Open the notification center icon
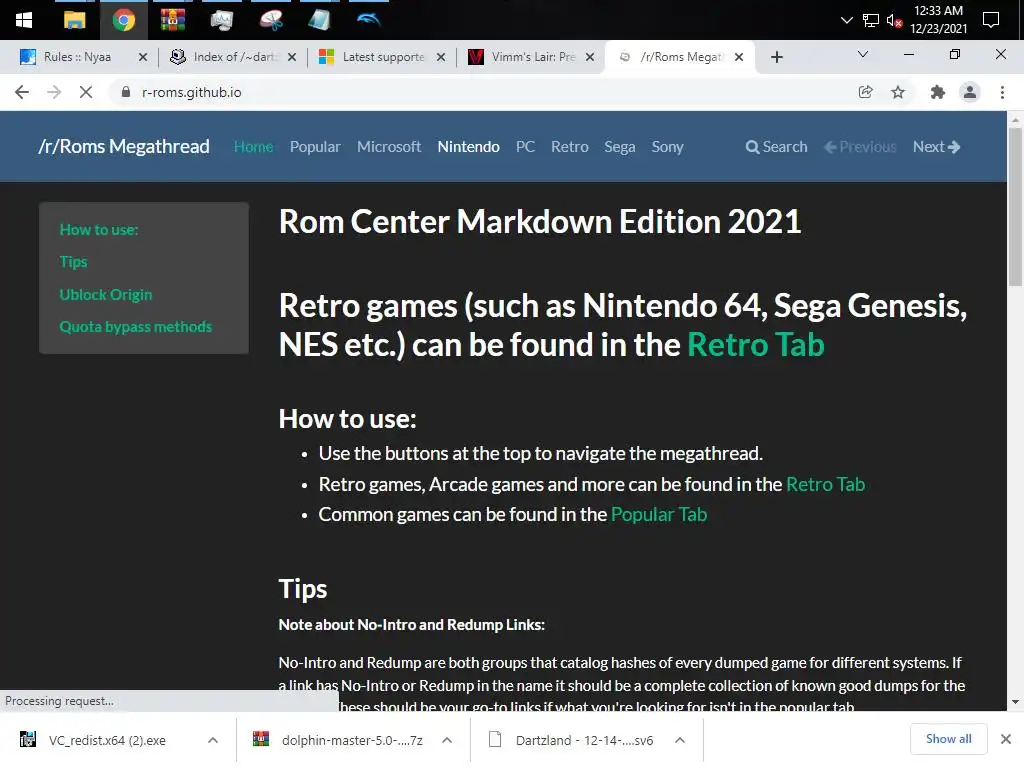This screenshot has width=1024, height=768. click(x=991, y=20)
